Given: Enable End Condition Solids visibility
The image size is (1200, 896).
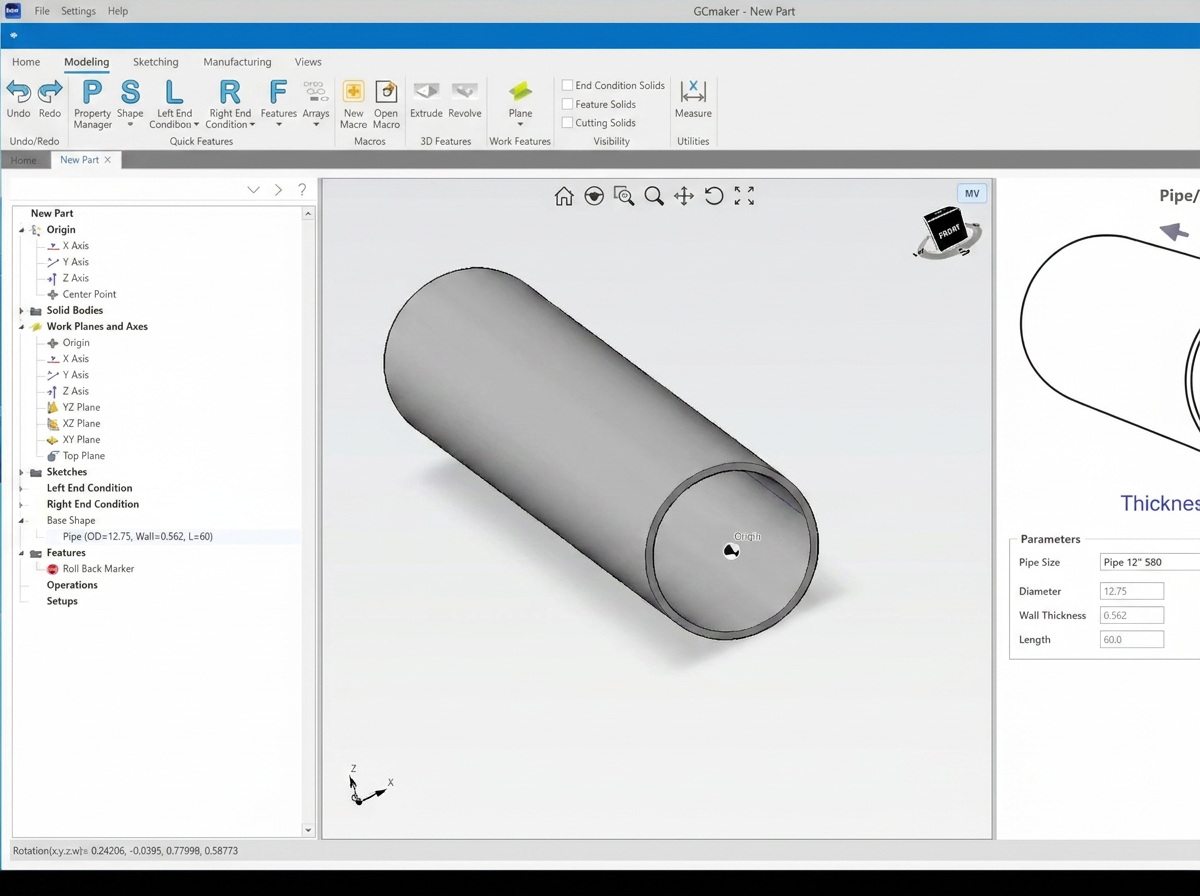Looking at the screenshot, I should tap(567, 86).
